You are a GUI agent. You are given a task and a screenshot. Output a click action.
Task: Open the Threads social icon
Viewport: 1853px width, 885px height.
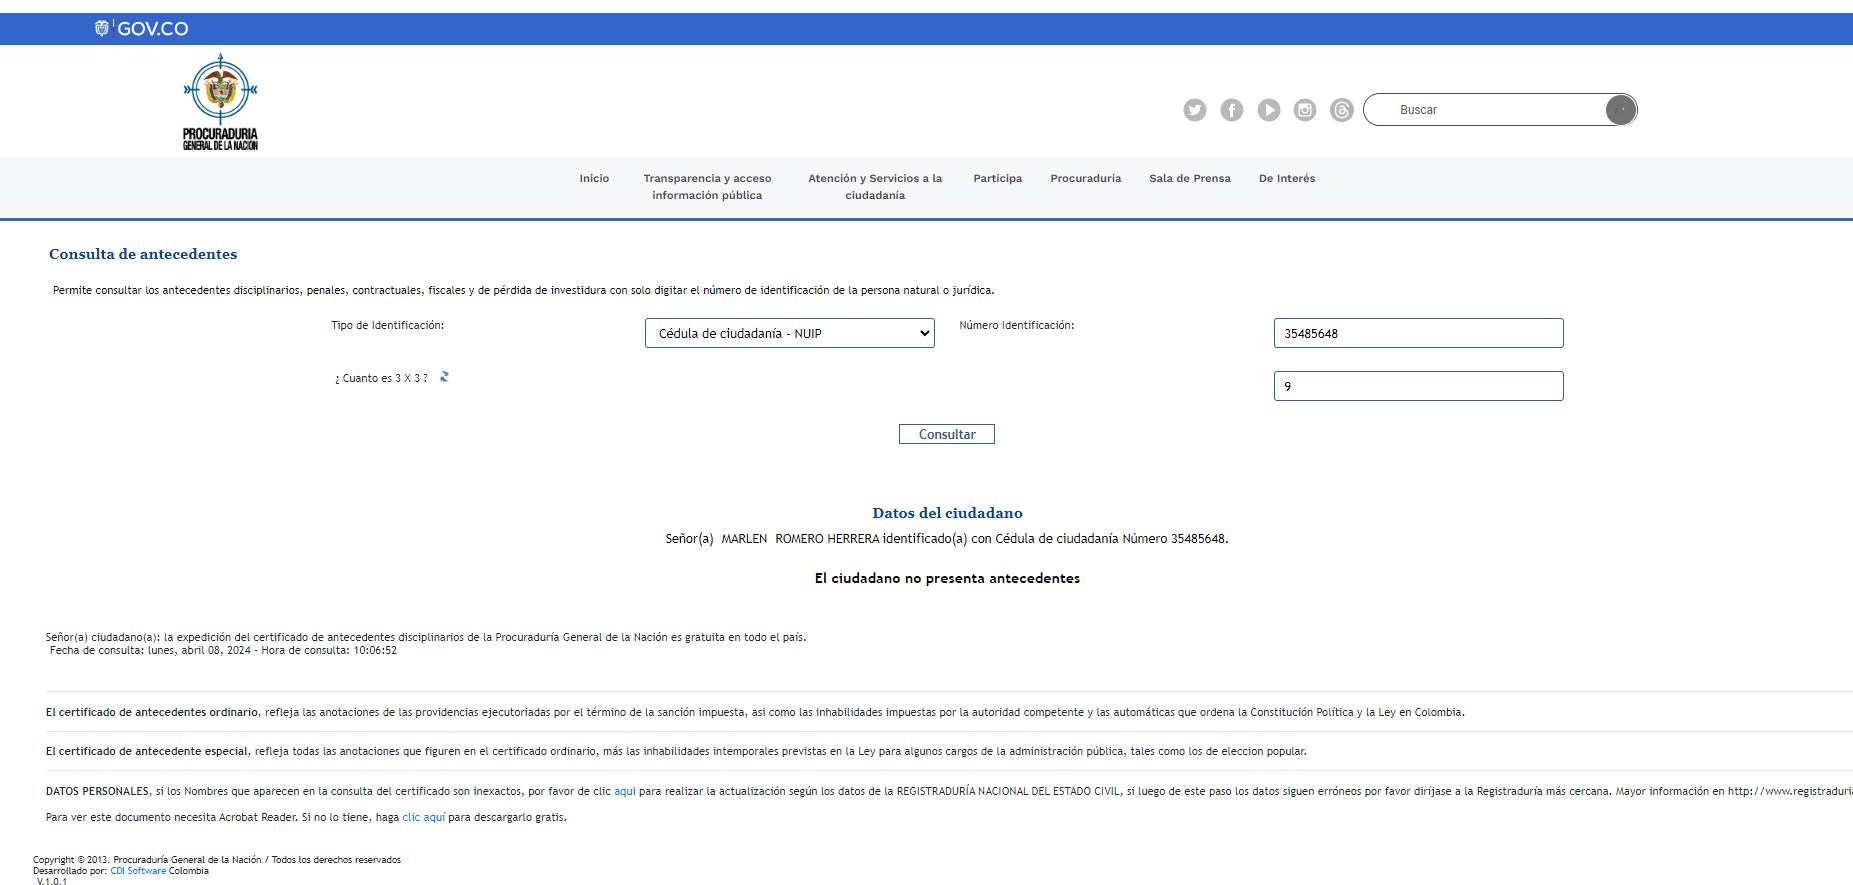point(1342,110)
